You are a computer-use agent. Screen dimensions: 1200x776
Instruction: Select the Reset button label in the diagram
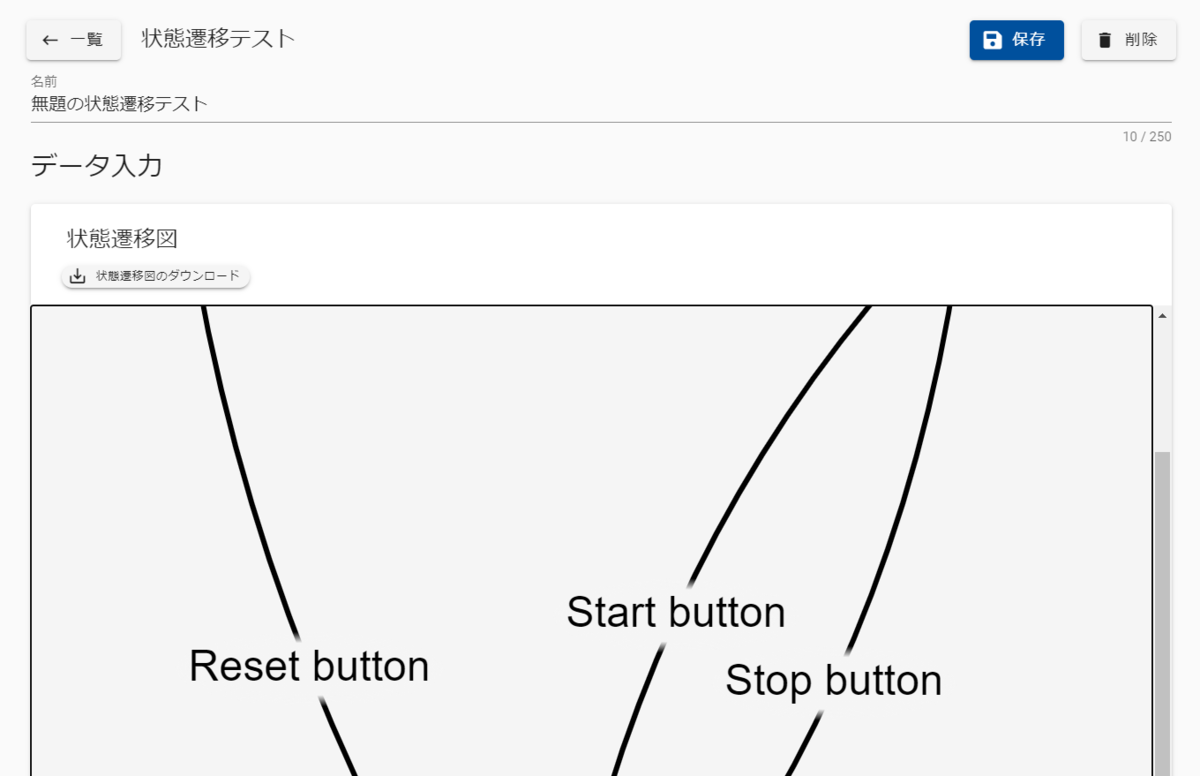[308, 665]
